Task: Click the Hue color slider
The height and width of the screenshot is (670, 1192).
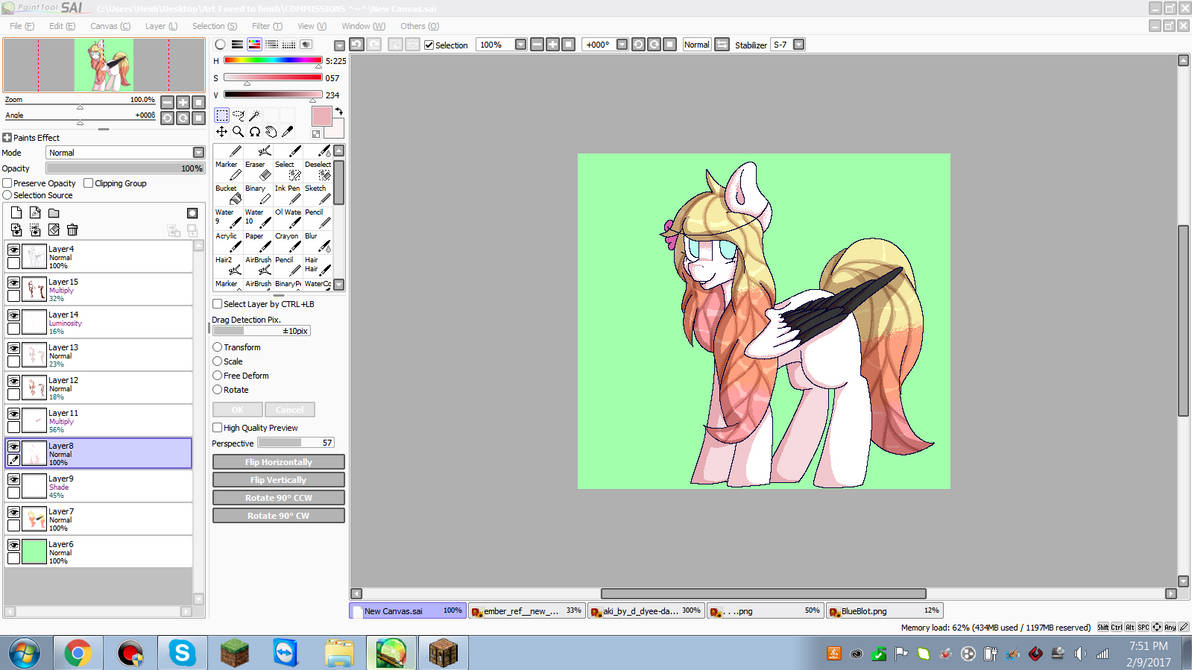Action: coord(272,60)
